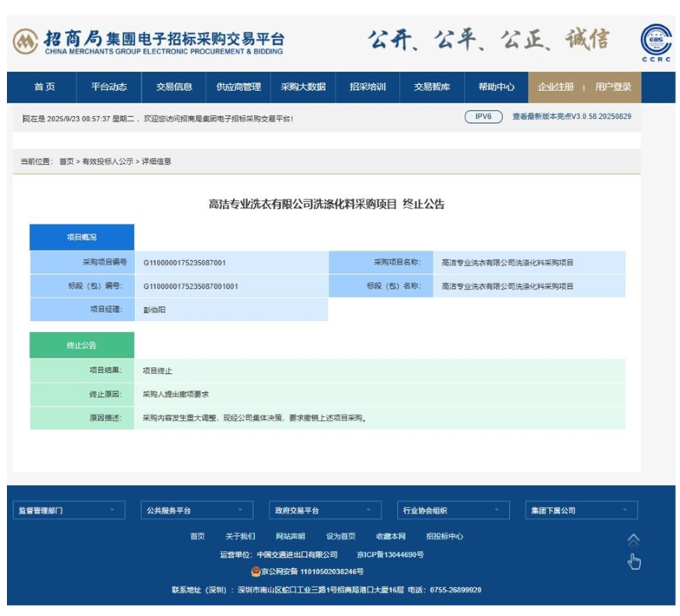
Task: Open the 帮助中心 menu
Action: (496, 87)
